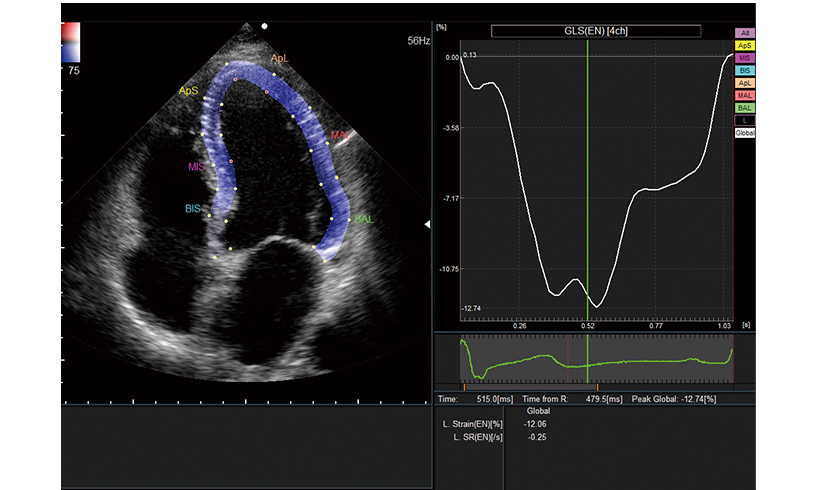Click the ApL legend button
The width and height of the screenshot is (816, 490).
pyautogui.click(x=745, y=82)
